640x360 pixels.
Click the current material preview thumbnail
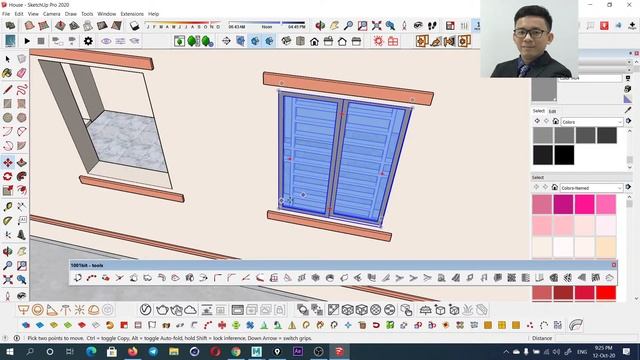tap(544, 90)
